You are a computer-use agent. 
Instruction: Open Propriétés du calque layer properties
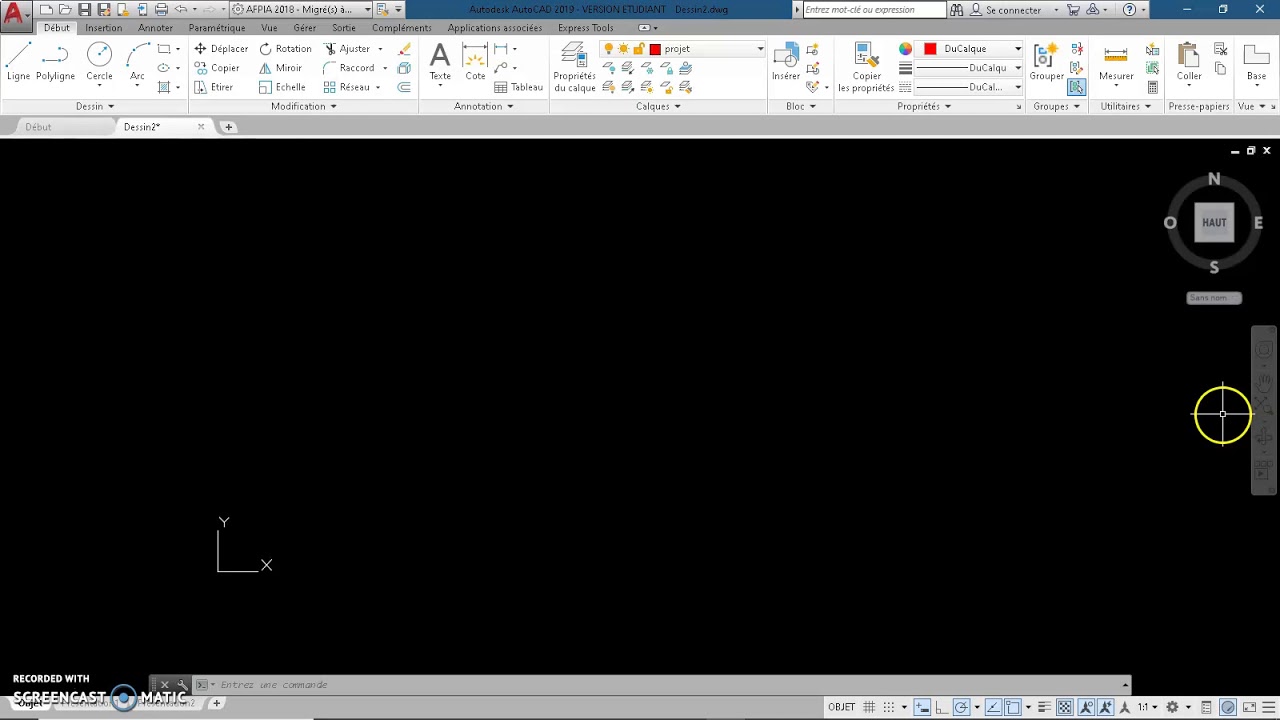coord(574,68)
